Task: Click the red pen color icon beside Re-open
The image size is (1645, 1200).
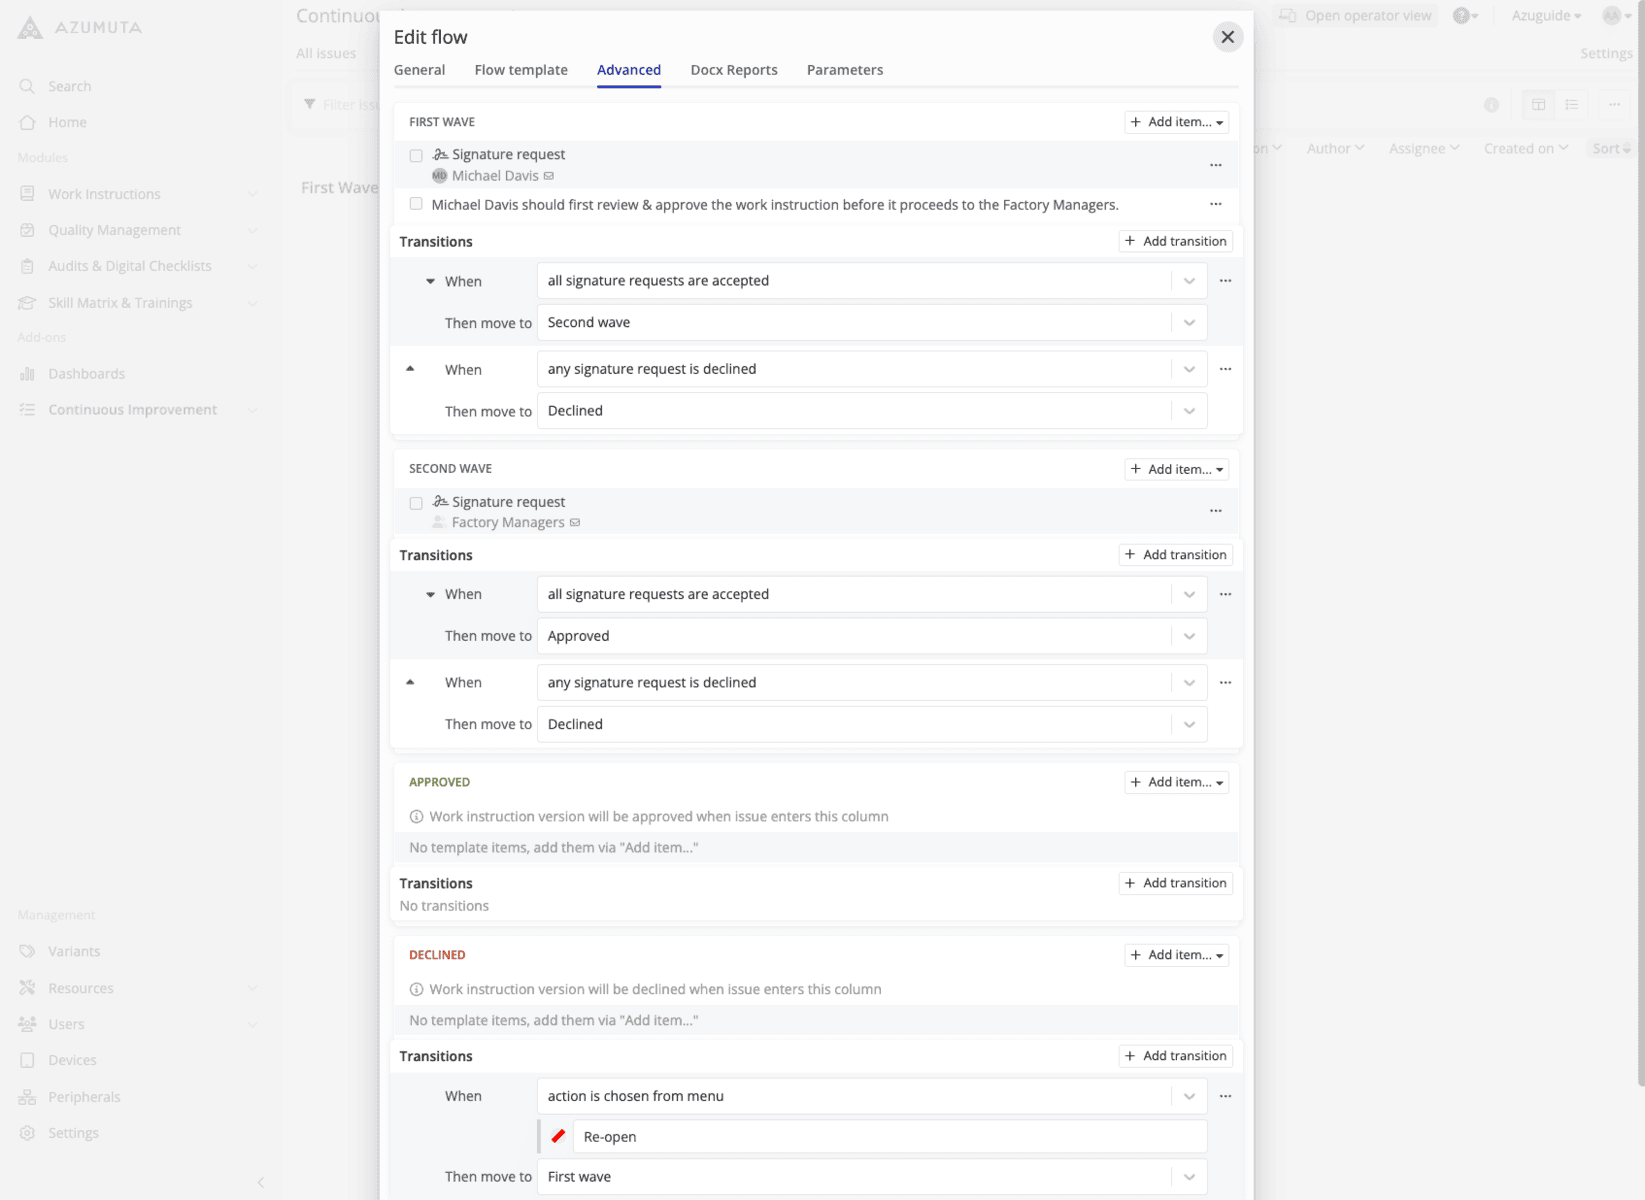Action: [x=558, y=1136]
